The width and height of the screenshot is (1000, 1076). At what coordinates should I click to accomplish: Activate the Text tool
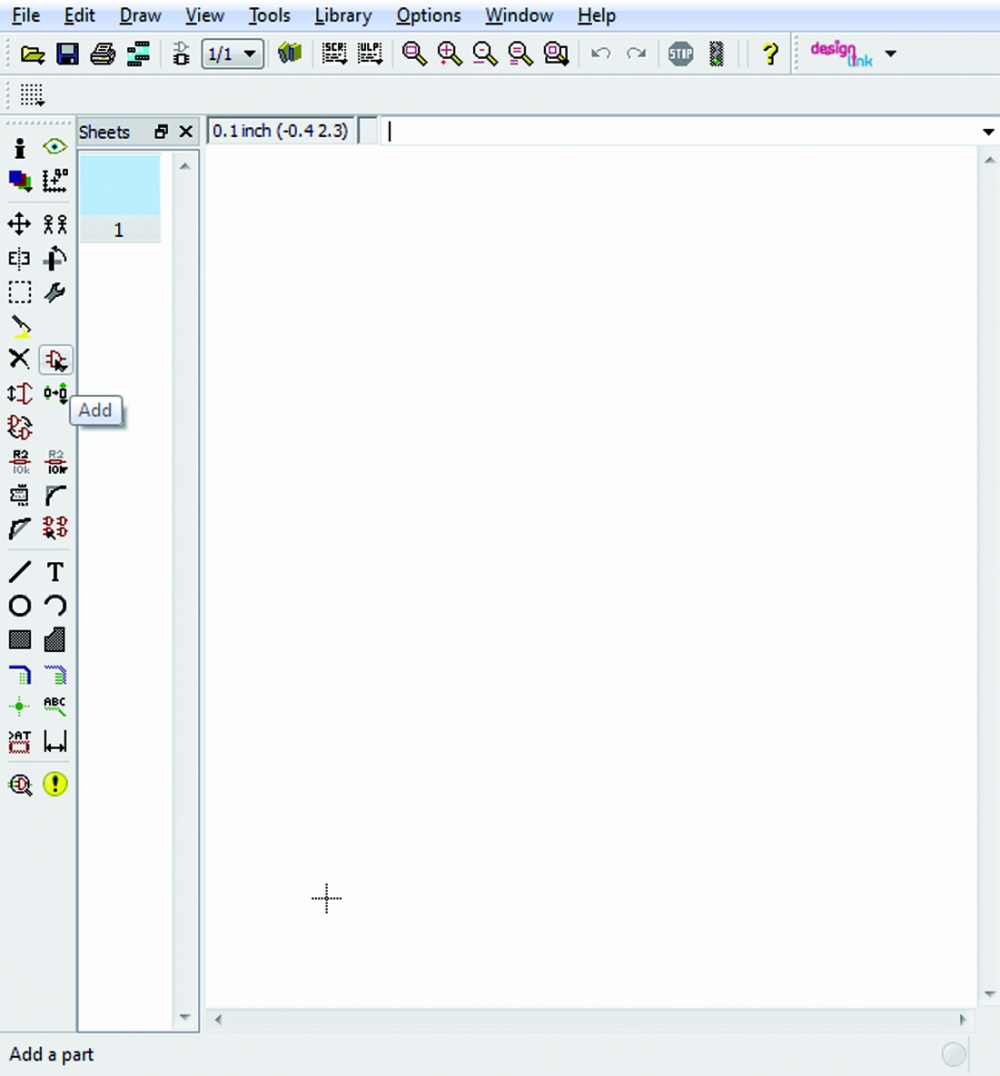click(55, 572)
